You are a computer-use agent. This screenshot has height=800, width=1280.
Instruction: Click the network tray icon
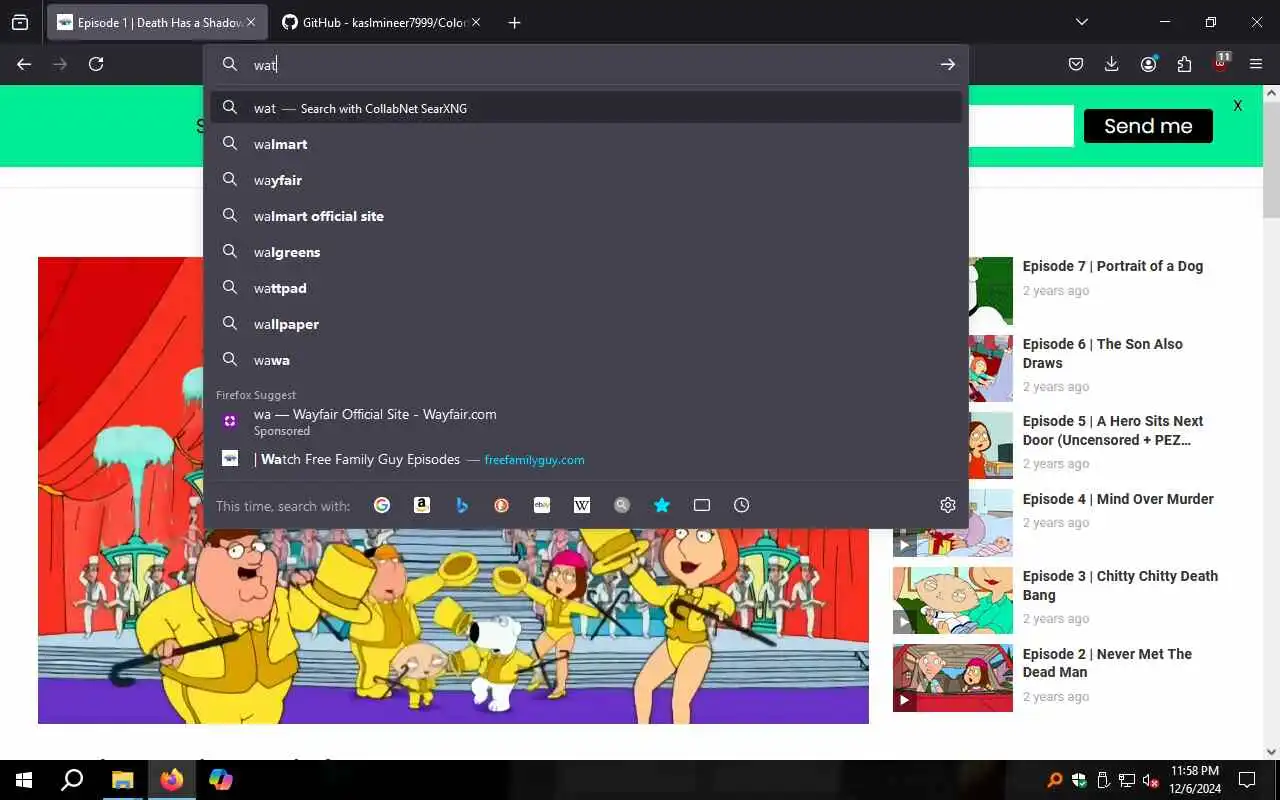tap(1127, 780)
